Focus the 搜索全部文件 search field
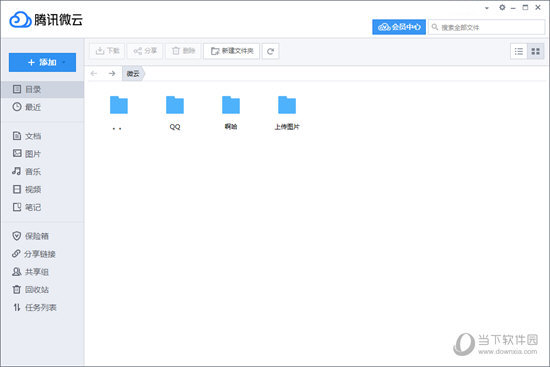550x367 pixels. click(487, 27)
